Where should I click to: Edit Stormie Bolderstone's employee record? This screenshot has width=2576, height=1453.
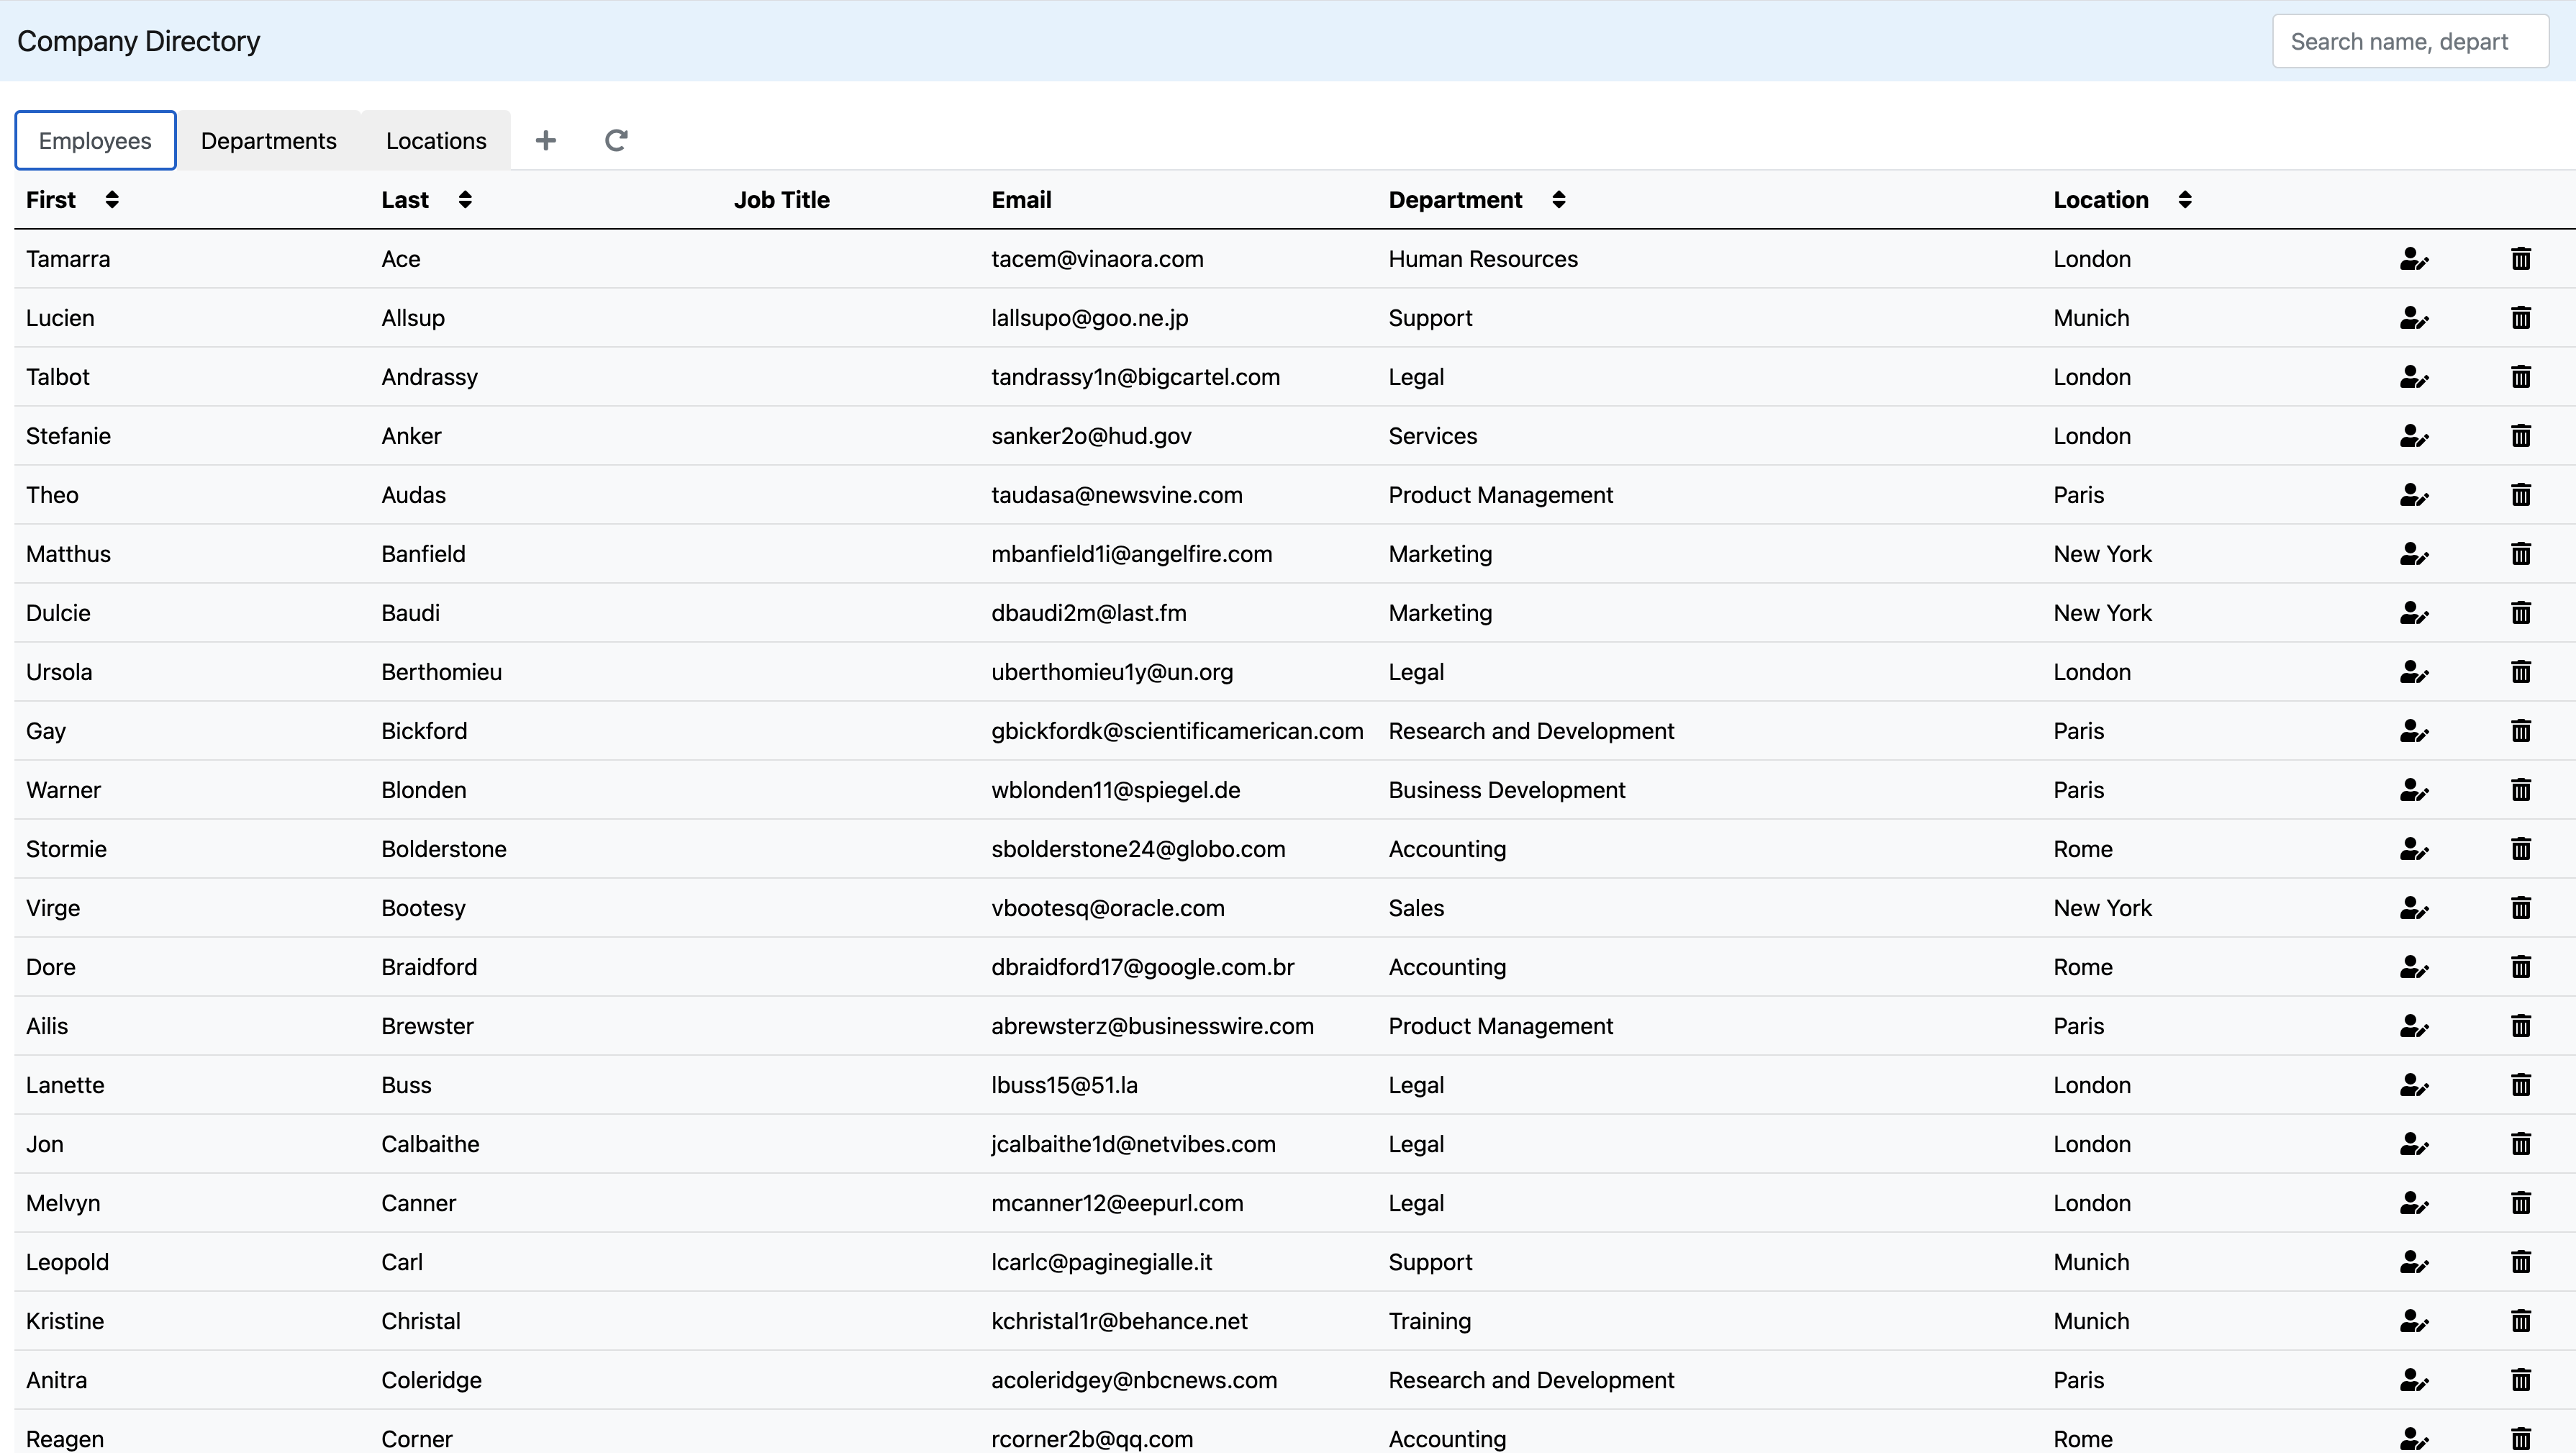2414,849
